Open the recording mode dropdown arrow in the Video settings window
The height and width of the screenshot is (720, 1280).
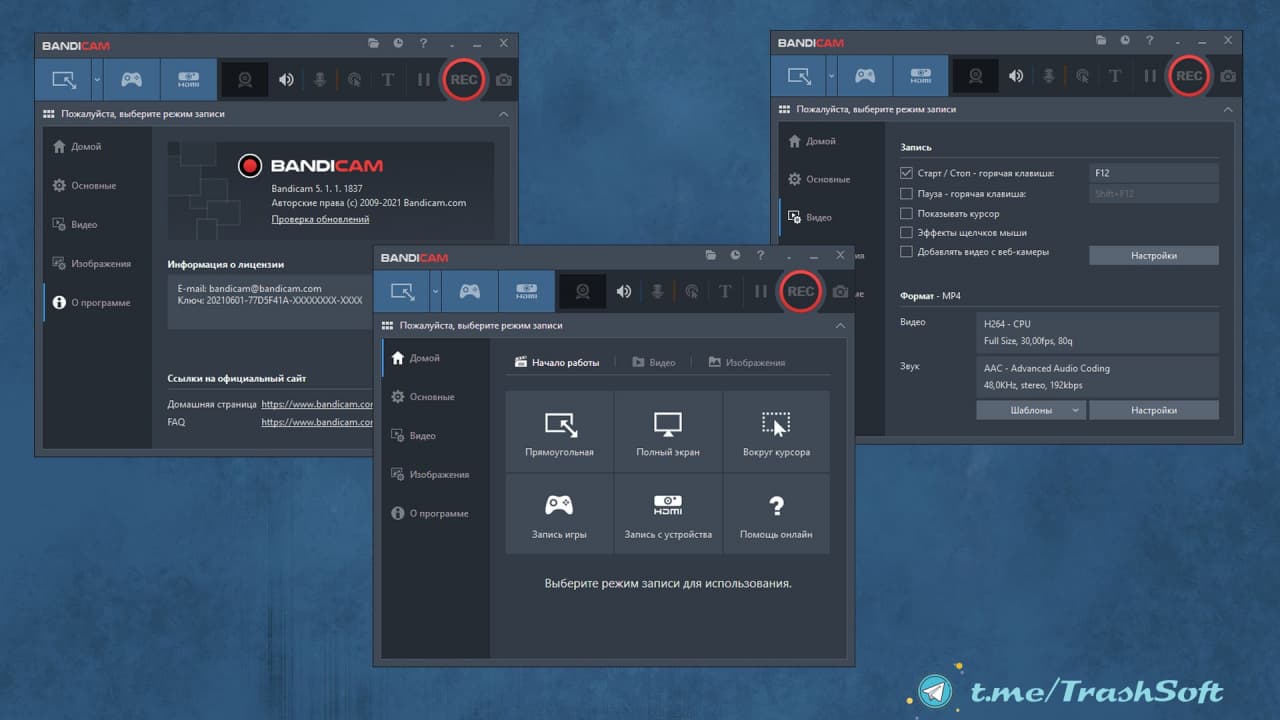point(832,76)
